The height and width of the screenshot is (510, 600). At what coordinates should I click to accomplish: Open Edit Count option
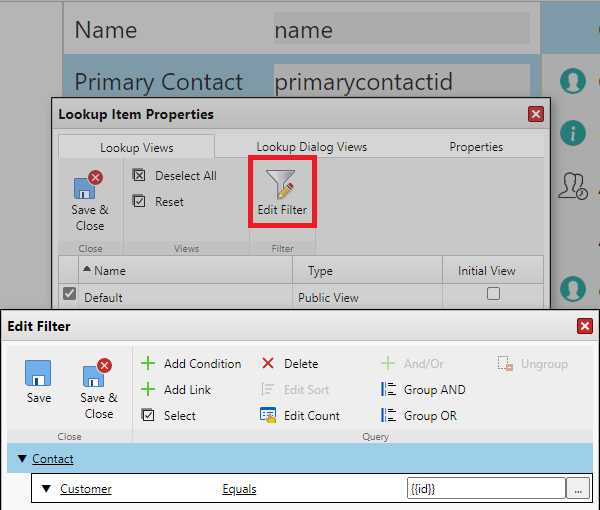[300, 415]
